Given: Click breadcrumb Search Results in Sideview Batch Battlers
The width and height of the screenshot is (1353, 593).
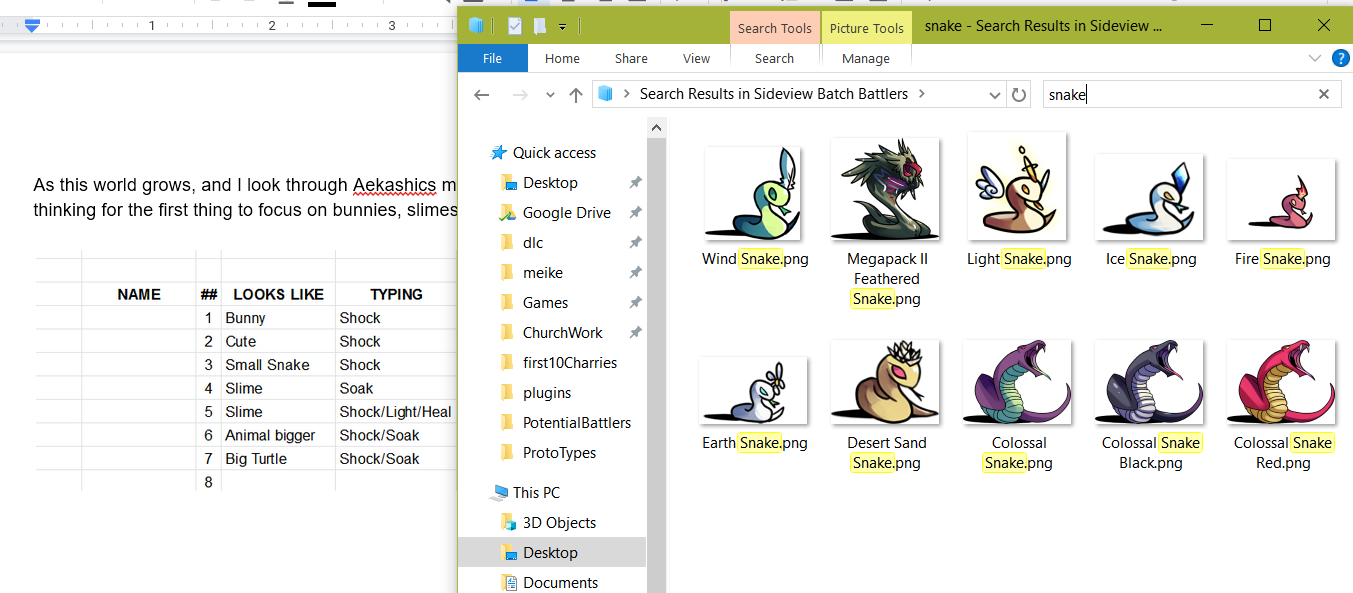Looking at the screenshot, I should [774, 94].
